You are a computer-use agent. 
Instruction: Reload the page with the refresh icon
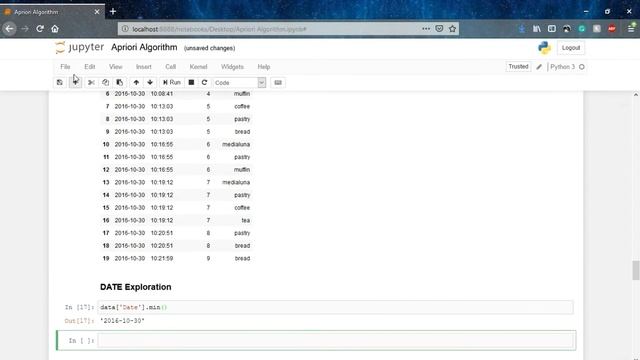coord(40,29)
